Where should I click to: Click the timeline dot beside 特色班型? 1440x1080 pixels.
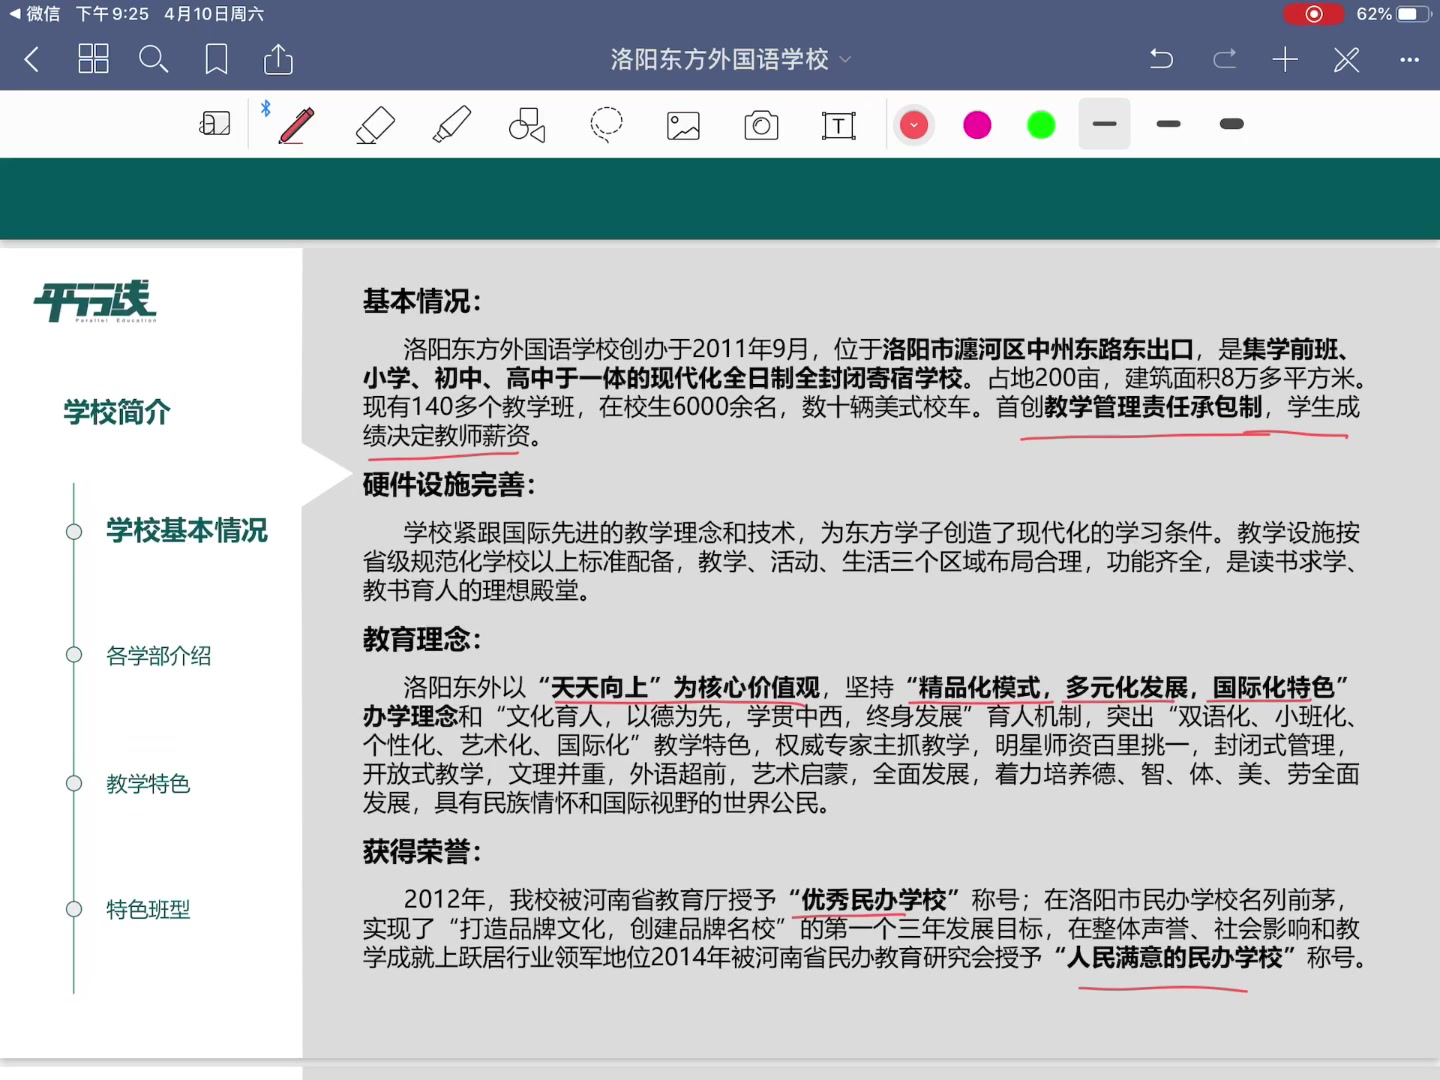pyautogui.click(x=74, y=909)
